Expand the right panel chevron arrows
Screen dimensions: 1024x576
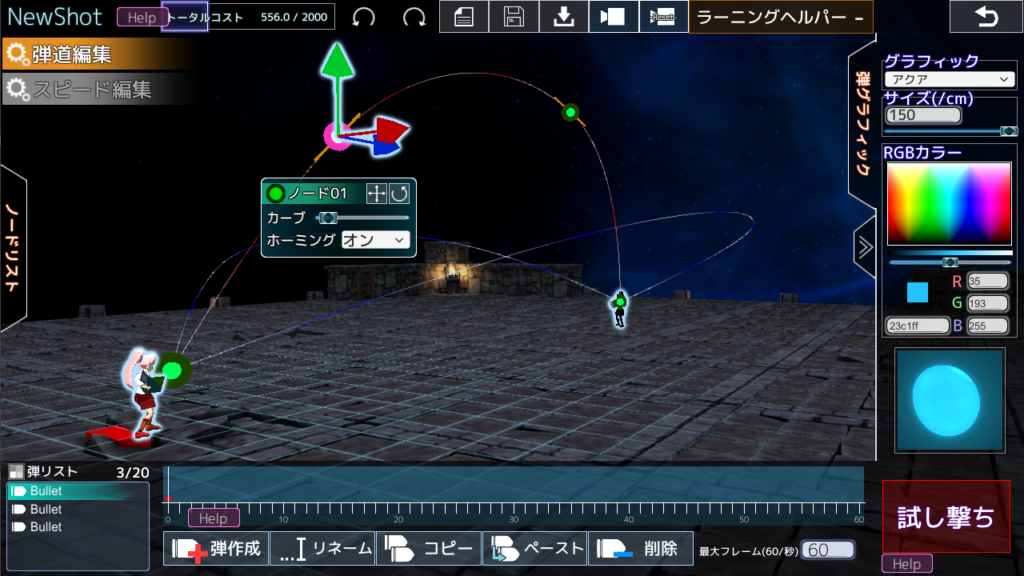click(865, 247)
